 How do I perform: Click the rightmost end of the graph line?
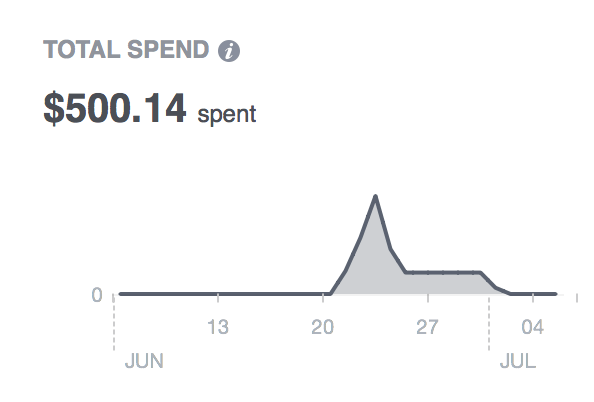(555, 294)
